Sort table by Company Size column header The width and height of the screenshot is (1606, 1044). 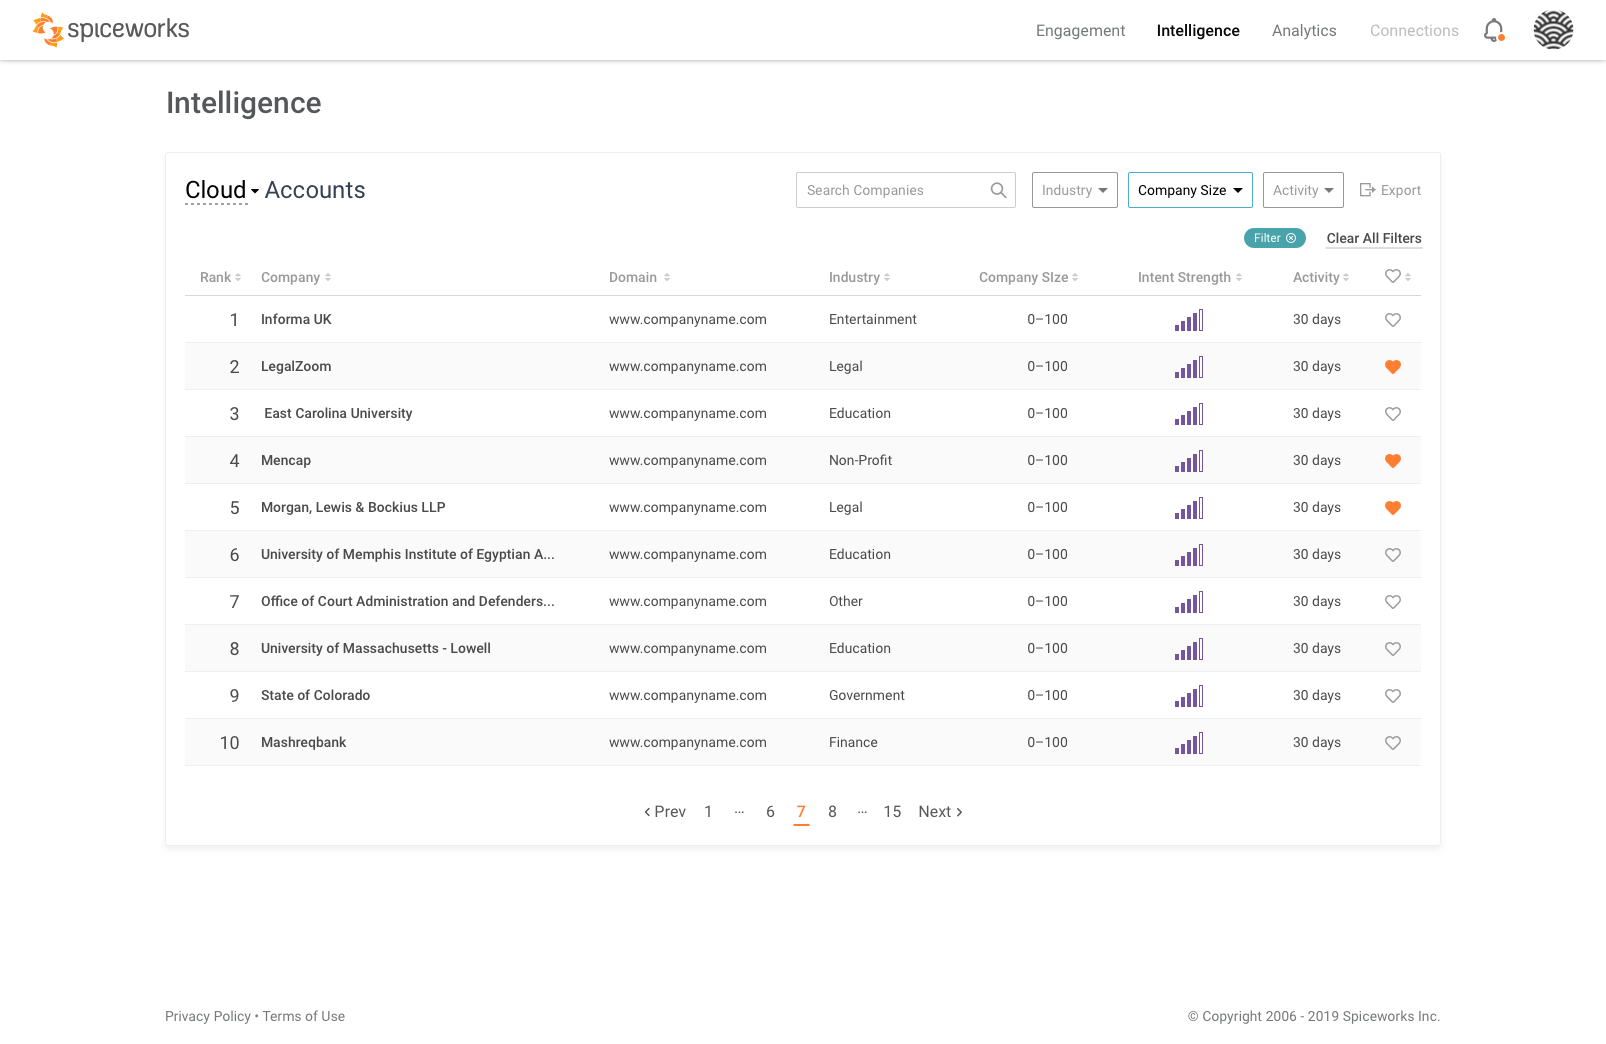[1028, 277]
